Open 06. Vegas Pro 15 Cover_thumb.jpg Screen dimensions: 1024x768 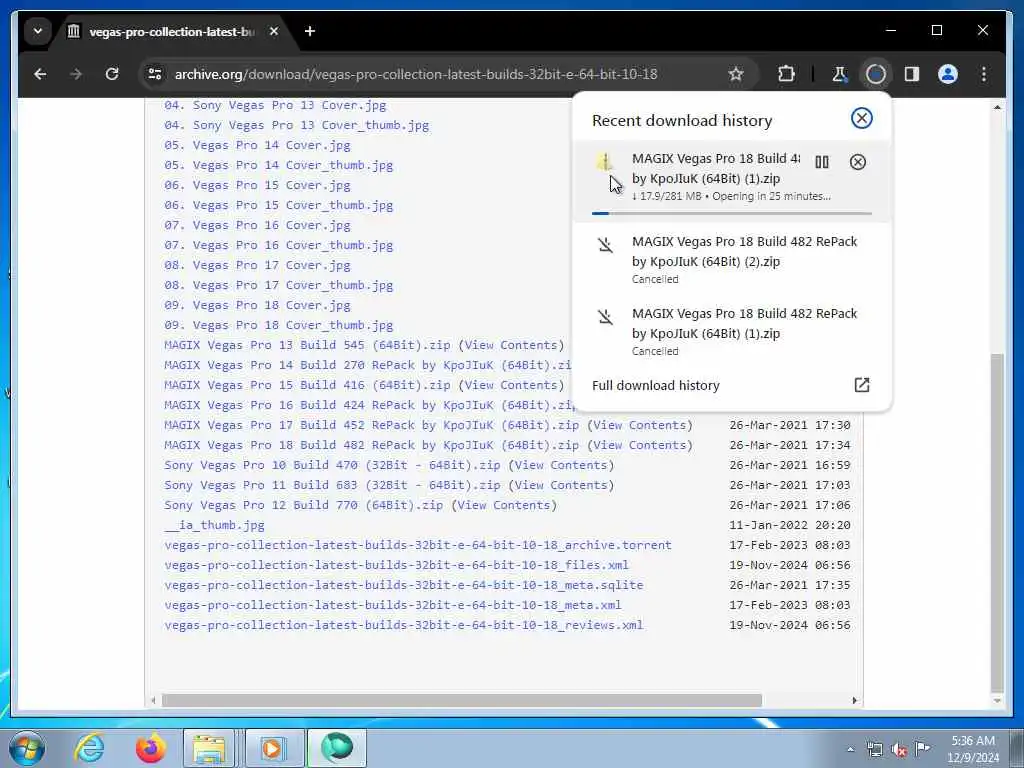coord(279,205)
